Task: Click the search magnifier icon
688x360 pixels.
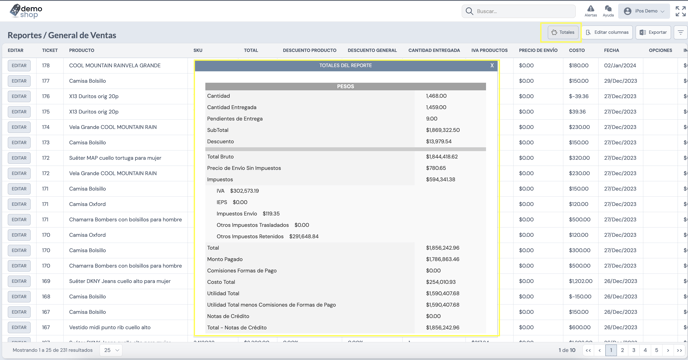Action: (469, 11)
